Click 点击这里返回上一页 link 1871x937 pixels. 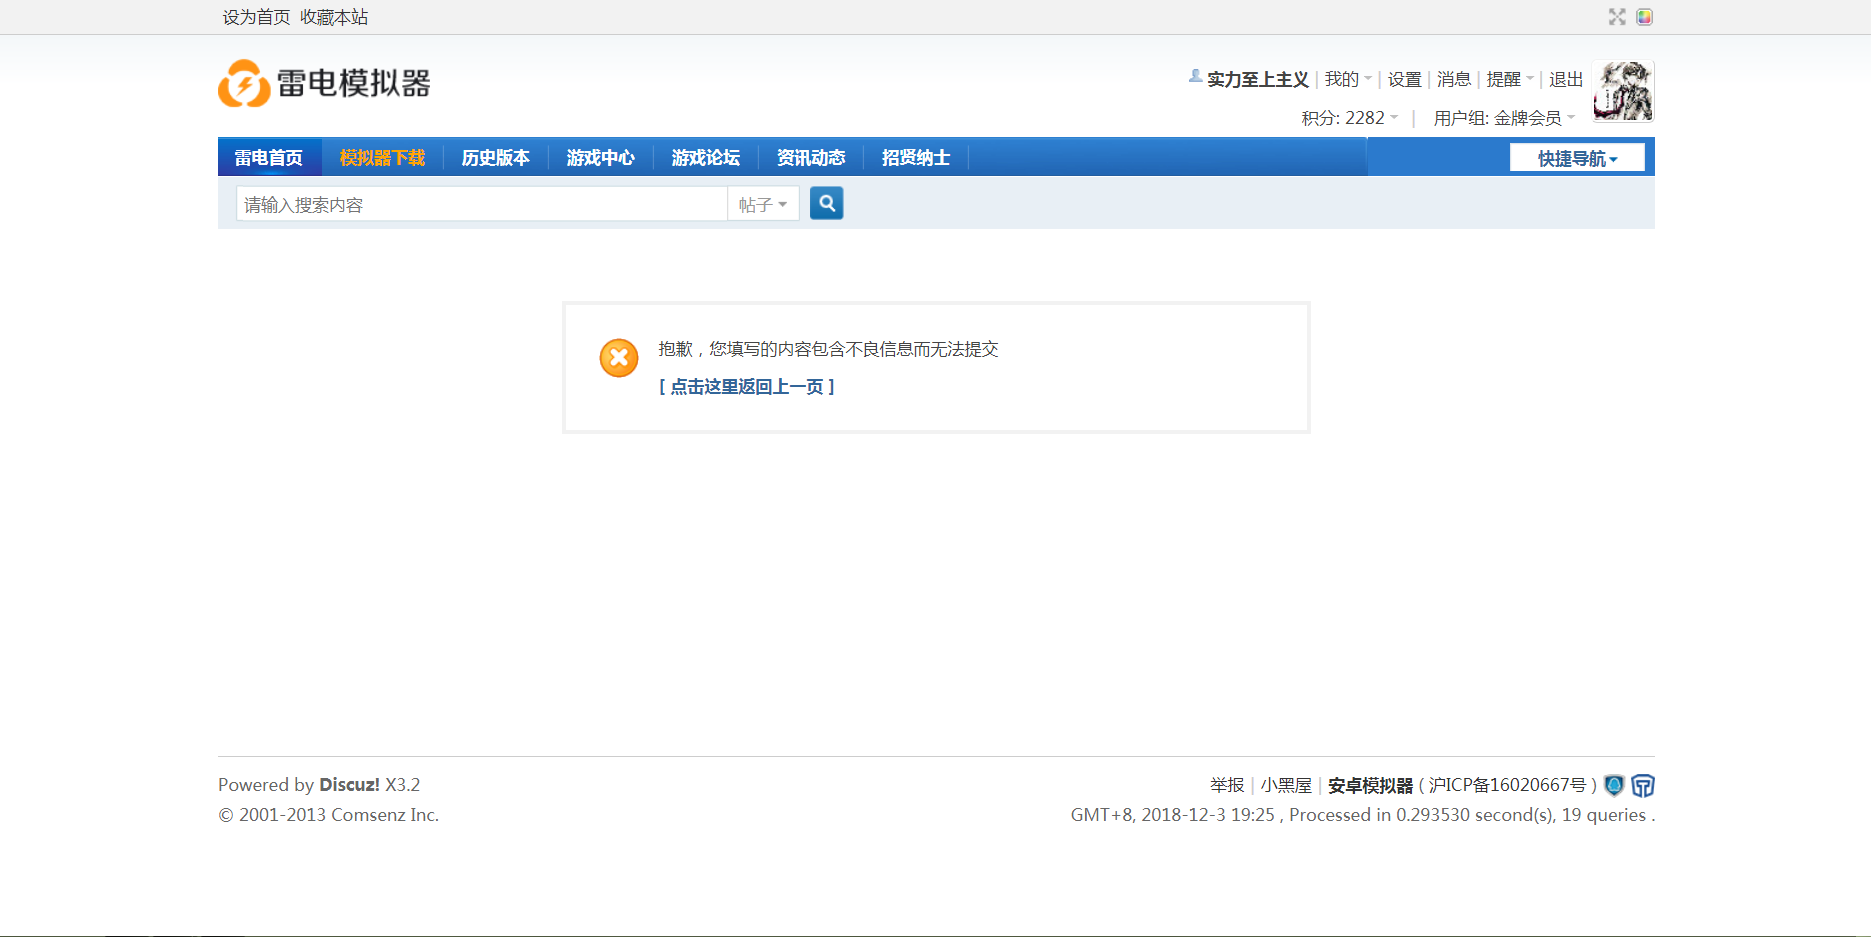pos(747,386)
